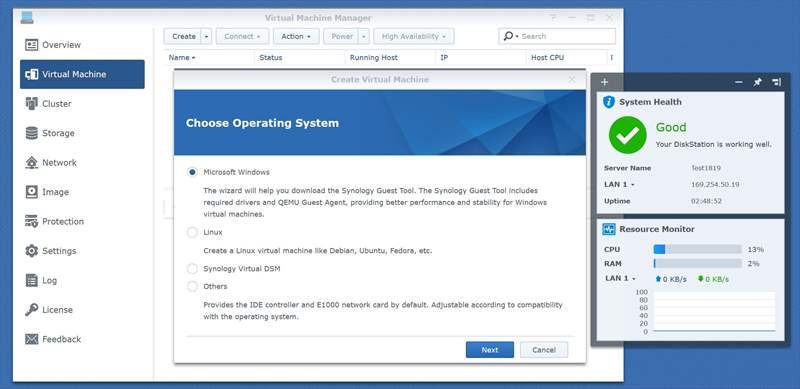Click the CPU usage bar
The width and height of the screenshot is (800, 389).
tap(697, 250)
